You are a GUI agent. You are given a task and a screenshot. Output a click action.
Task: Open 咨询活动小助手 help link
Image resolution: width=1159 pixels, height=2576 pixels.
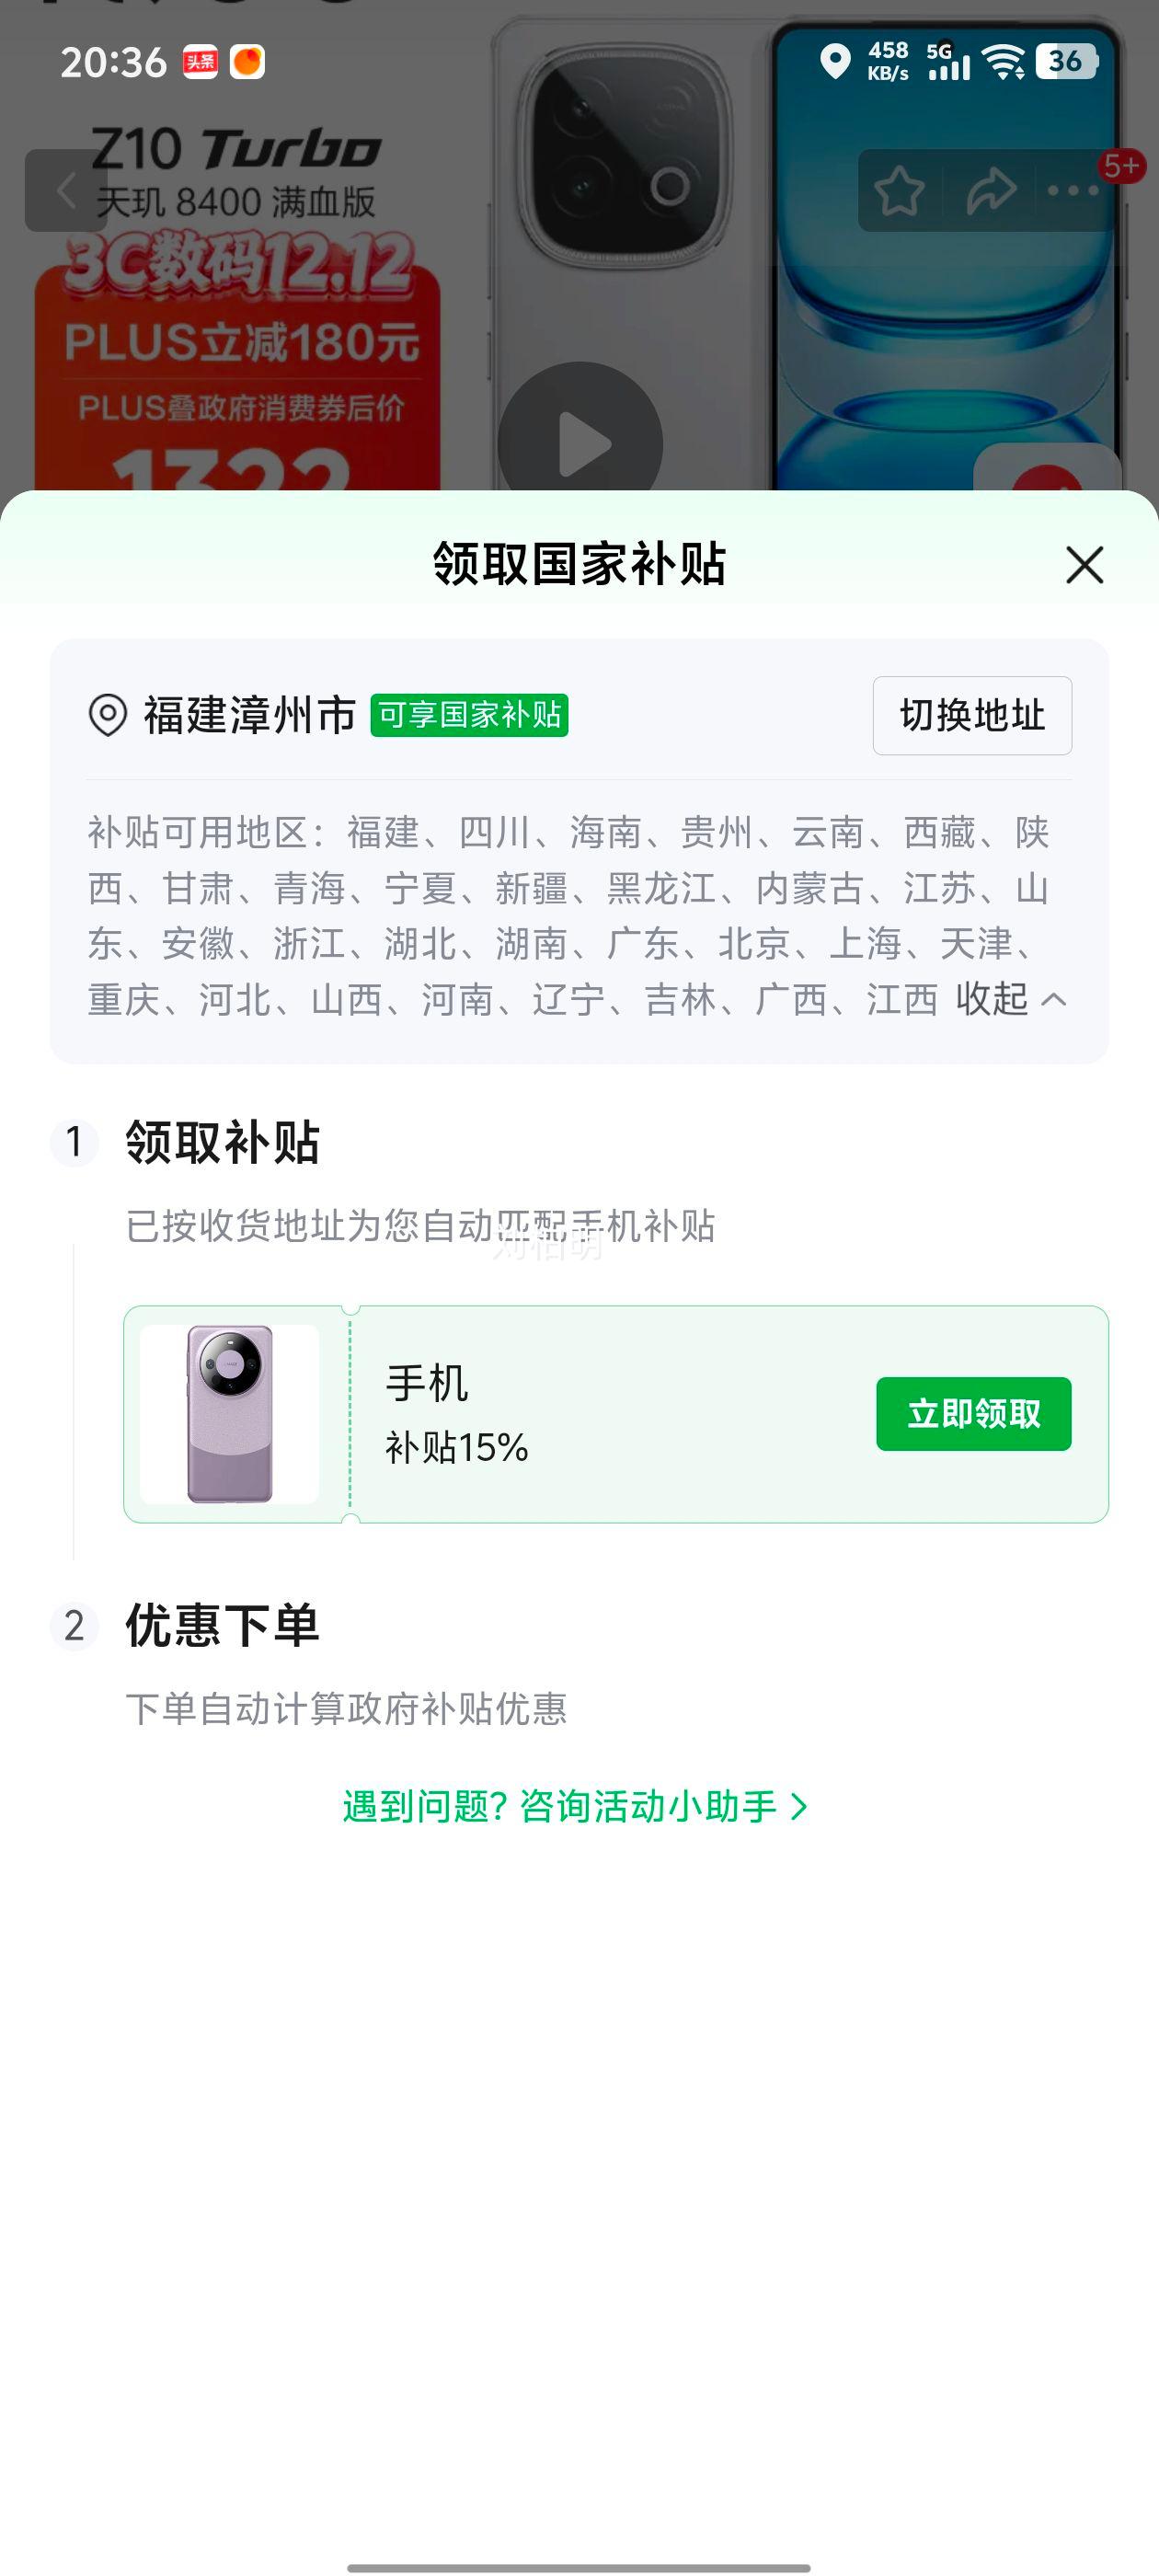pos(575,1806)
